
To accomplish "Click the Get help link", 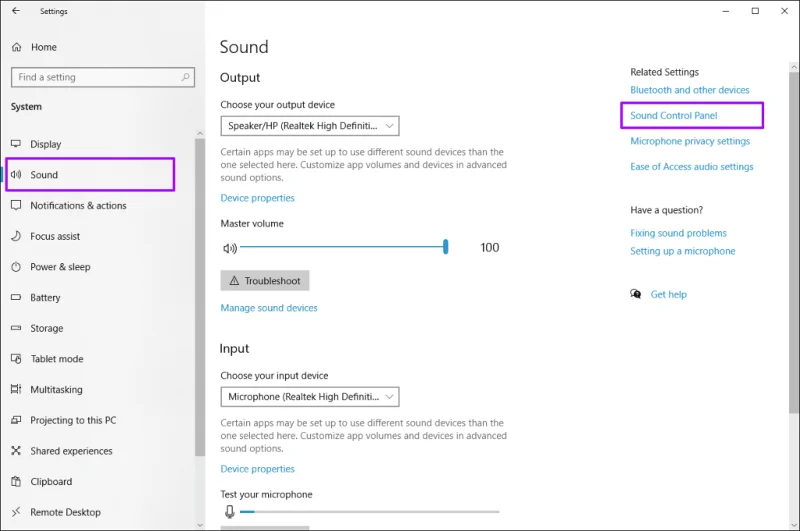I will click(x=668, y=294).
